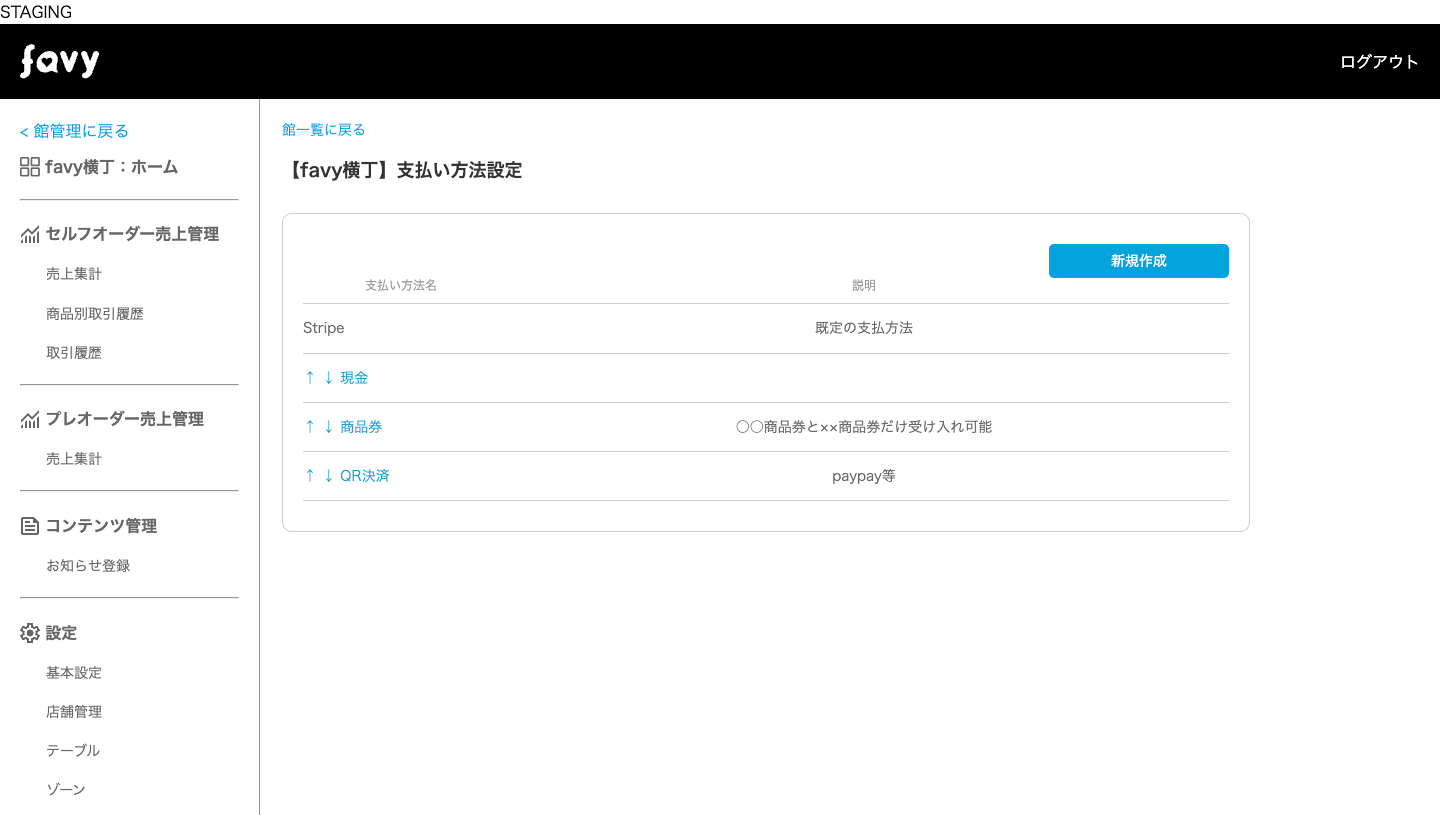This screenshot has height=815, width=1440.
Task: Open the 現金 payment method
Action: [x=354, y=378]
